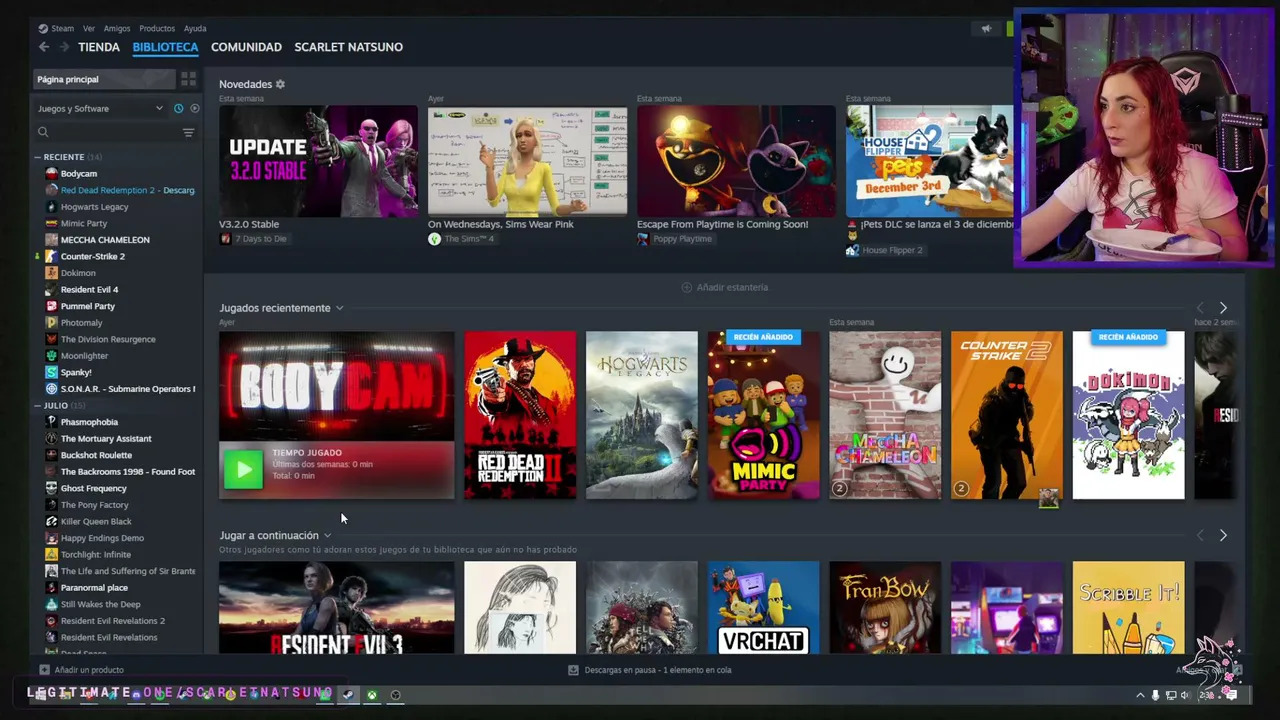The height and width of the screenshot is (720, 1280).
Task: Select Hogwarts Legacy in the sidebar list
Action: [x=94, y=207]
